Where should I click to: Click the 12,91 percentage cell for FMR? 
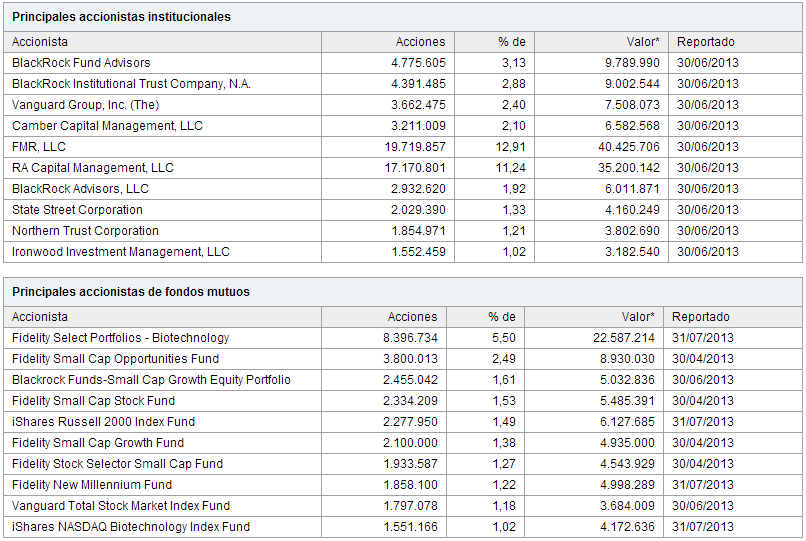pyautogui.click(x=510, y=147)
